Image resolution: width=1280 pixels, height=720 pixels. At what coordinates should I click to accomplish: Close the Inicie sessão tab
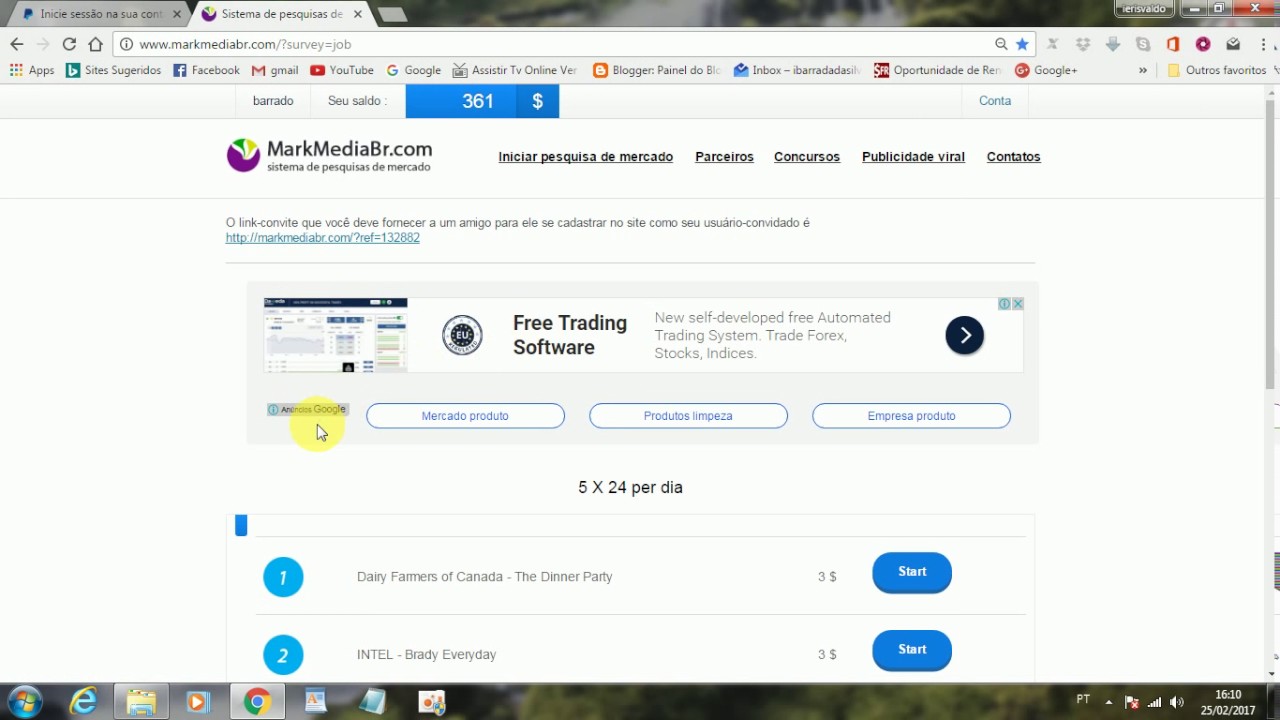[x=177, y=14]
